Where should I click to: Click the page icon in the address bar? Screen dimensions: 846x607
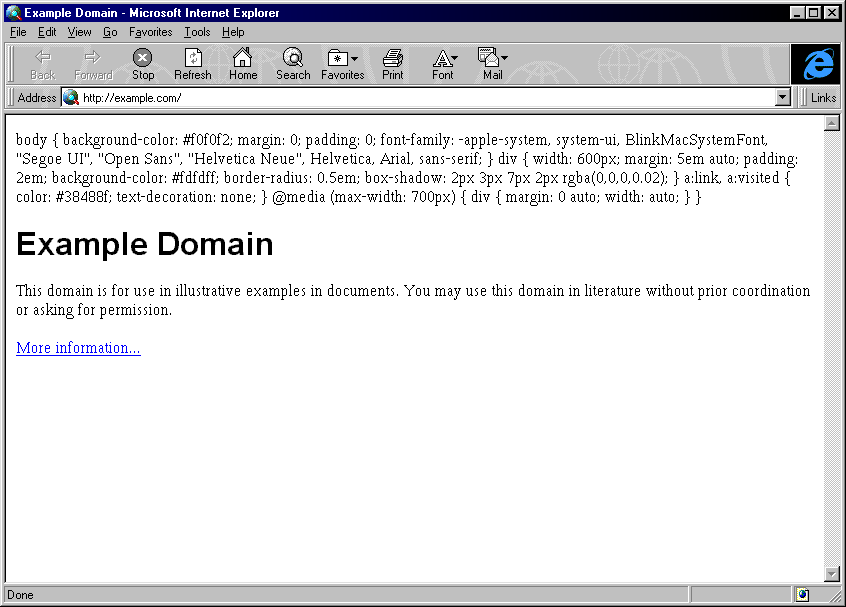coord(71,98)
